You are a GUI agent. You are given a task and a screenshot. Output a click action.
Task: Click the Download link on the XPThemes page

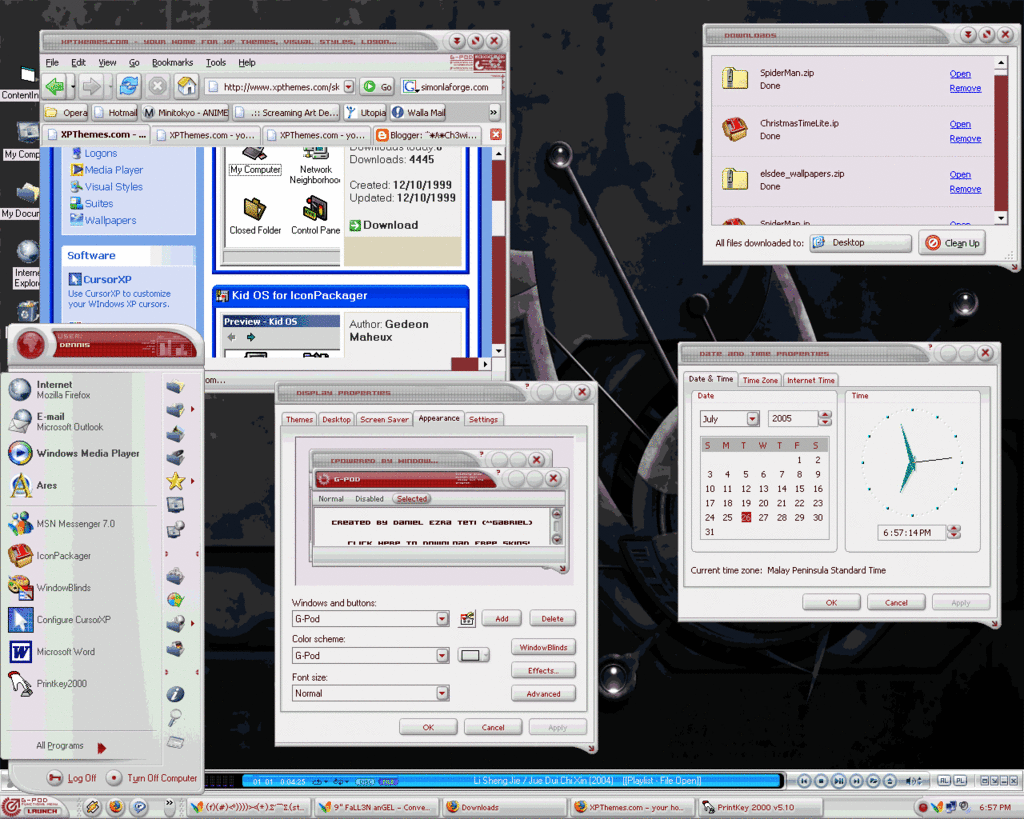tap(384, 225)
